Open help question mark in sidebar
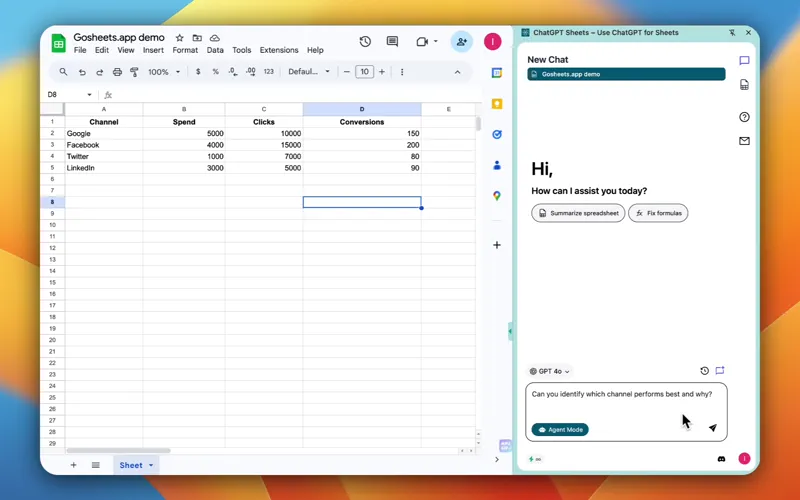Screen dimensions: 800x500 (744, 117)
